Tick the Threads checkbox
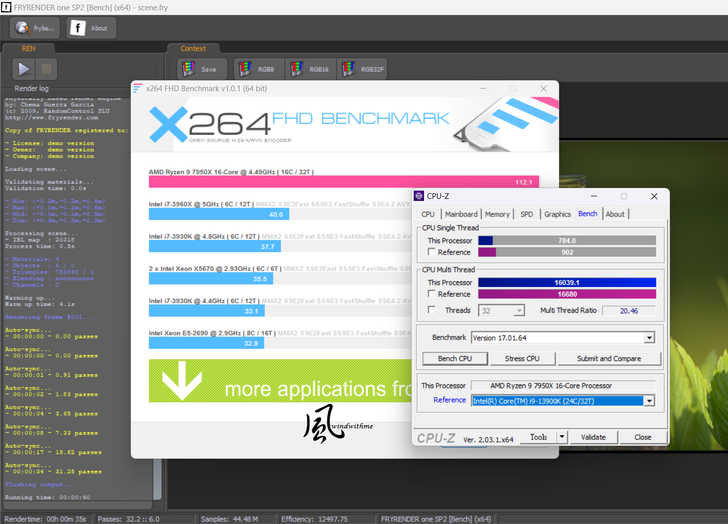Image resolution: width=728 pixels, height=524 pixels. coord(432,310)
